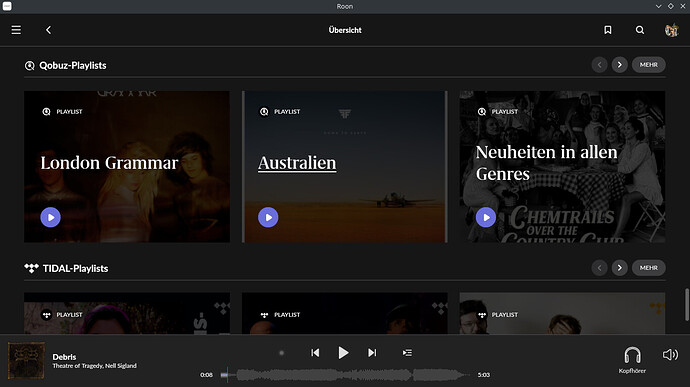Open the Debris album cover thumbnail

pos(26,361)
